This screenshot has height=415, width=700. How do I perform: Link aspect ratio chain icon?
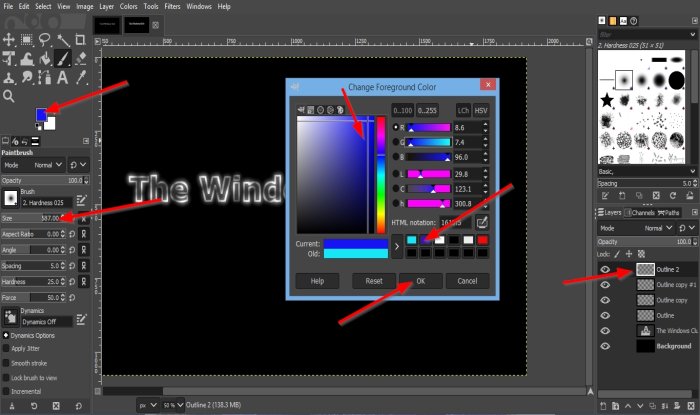pyautogui.click(x=83, y=234)
